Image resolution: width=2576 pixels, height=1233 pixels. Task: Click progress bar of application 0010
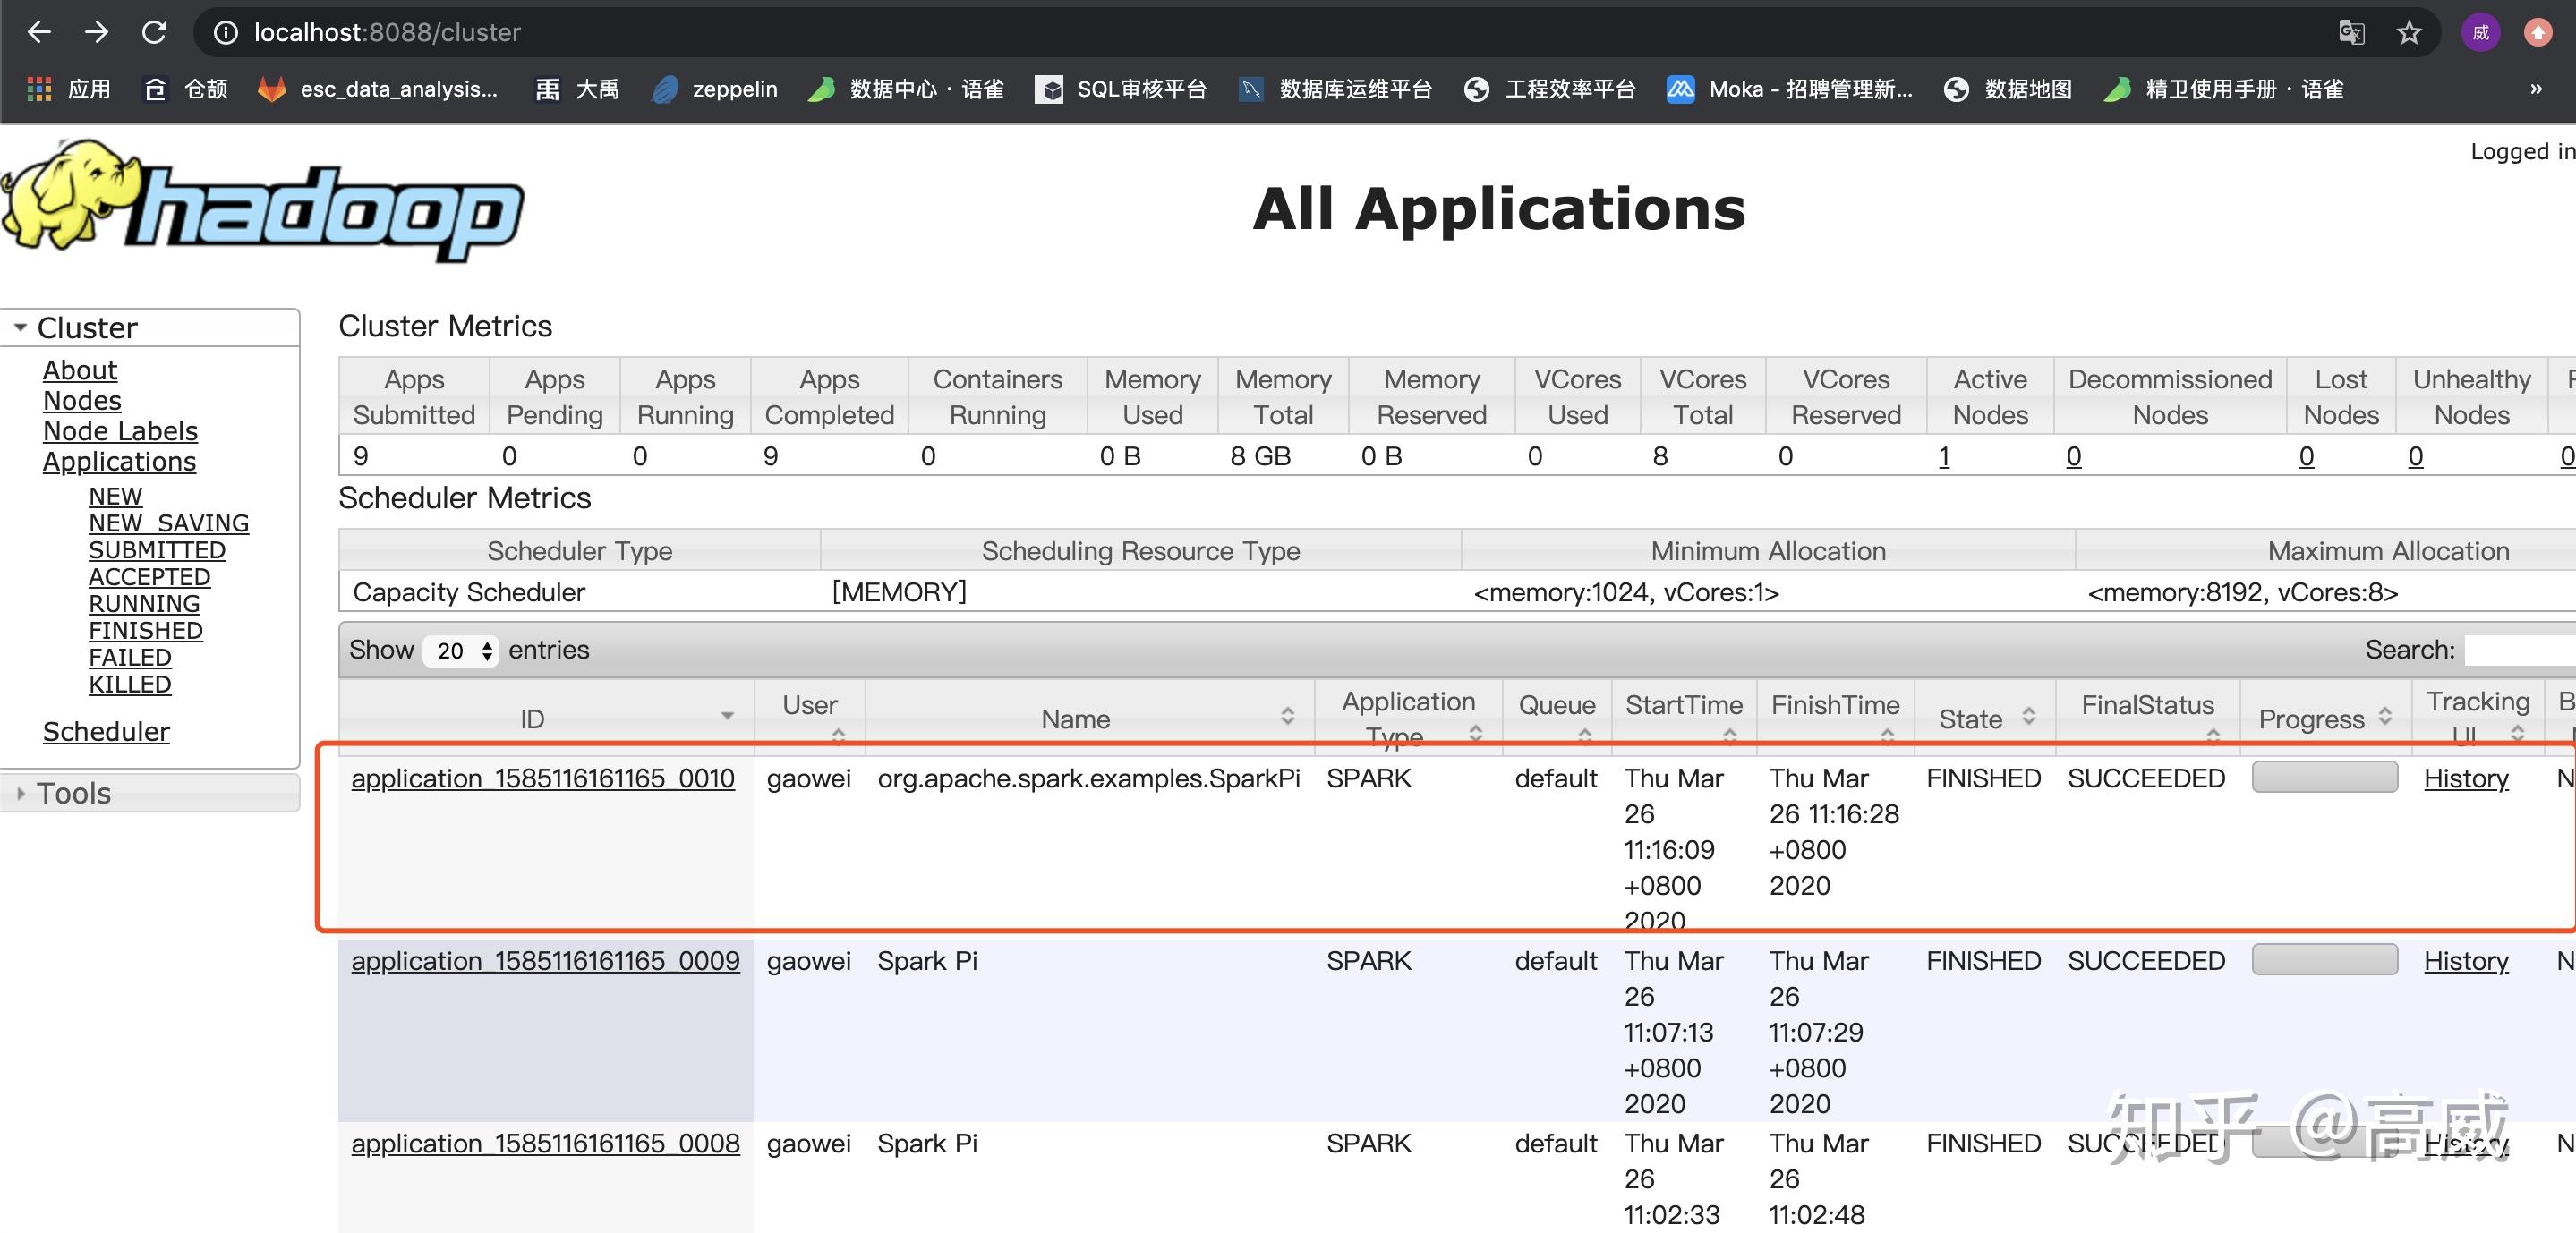click(2325, 777)
